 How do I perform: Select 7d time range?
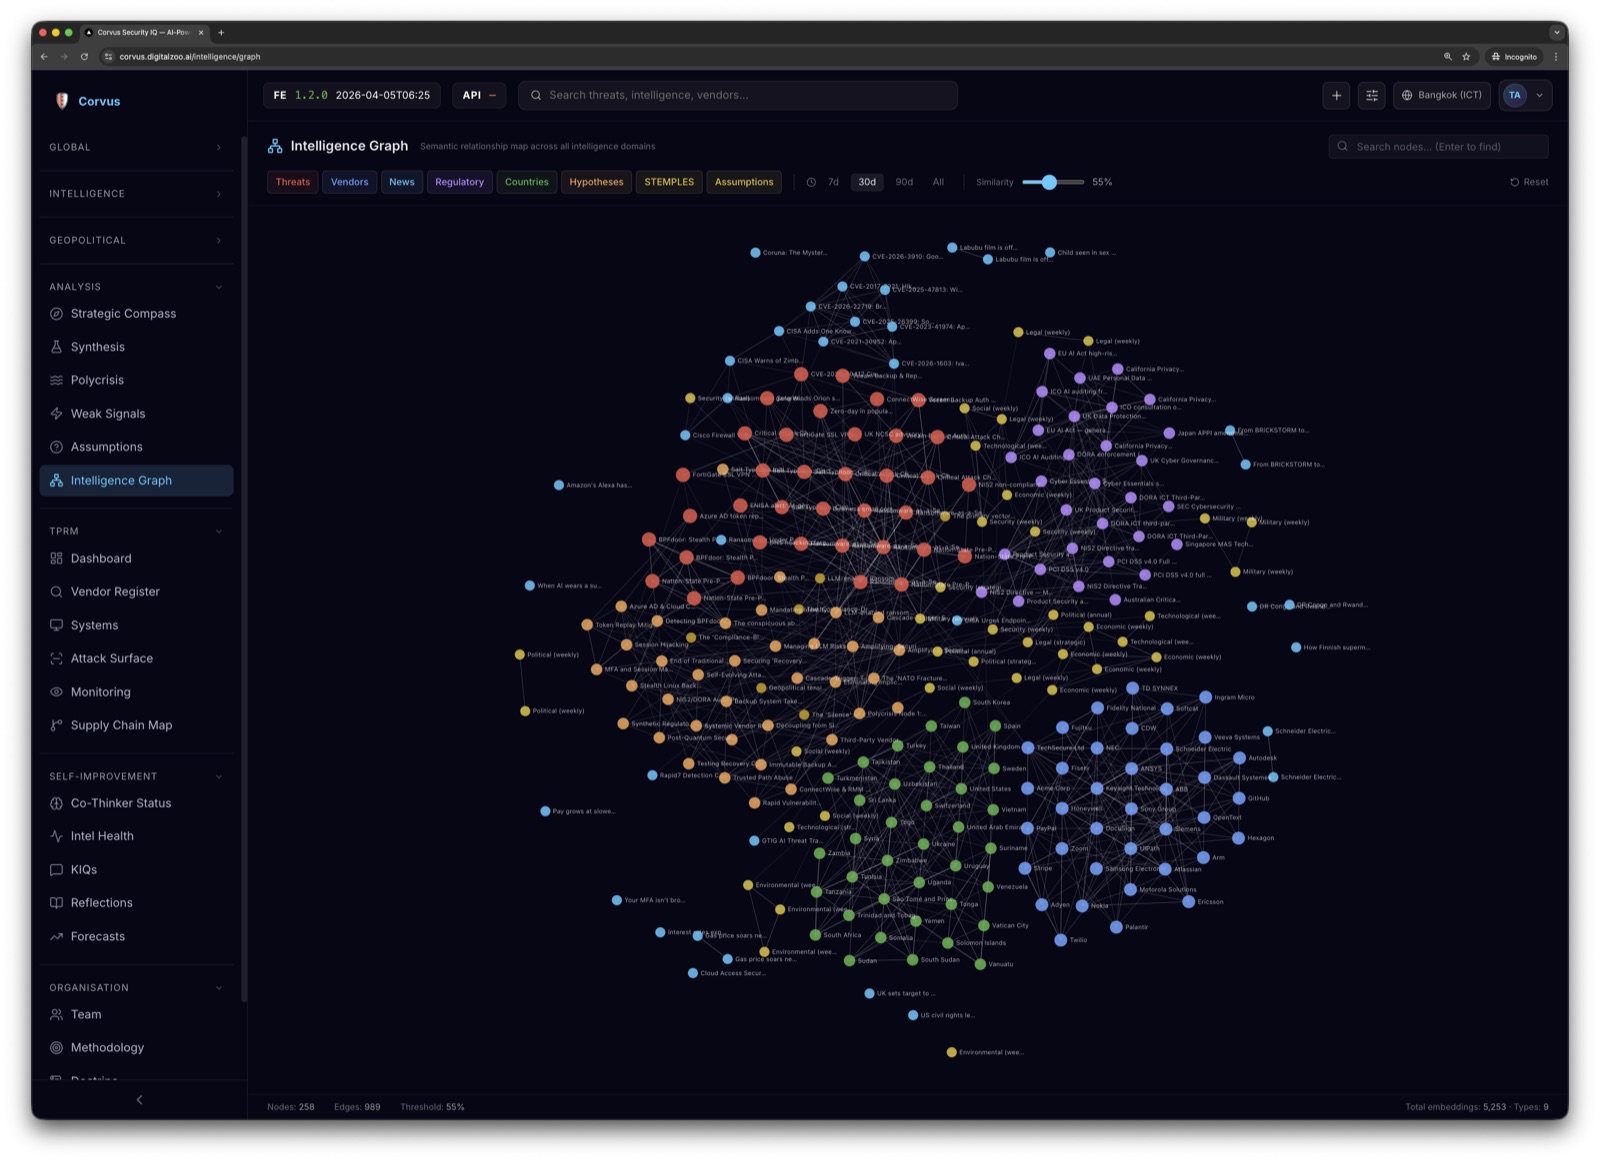[x=833, y=183]
